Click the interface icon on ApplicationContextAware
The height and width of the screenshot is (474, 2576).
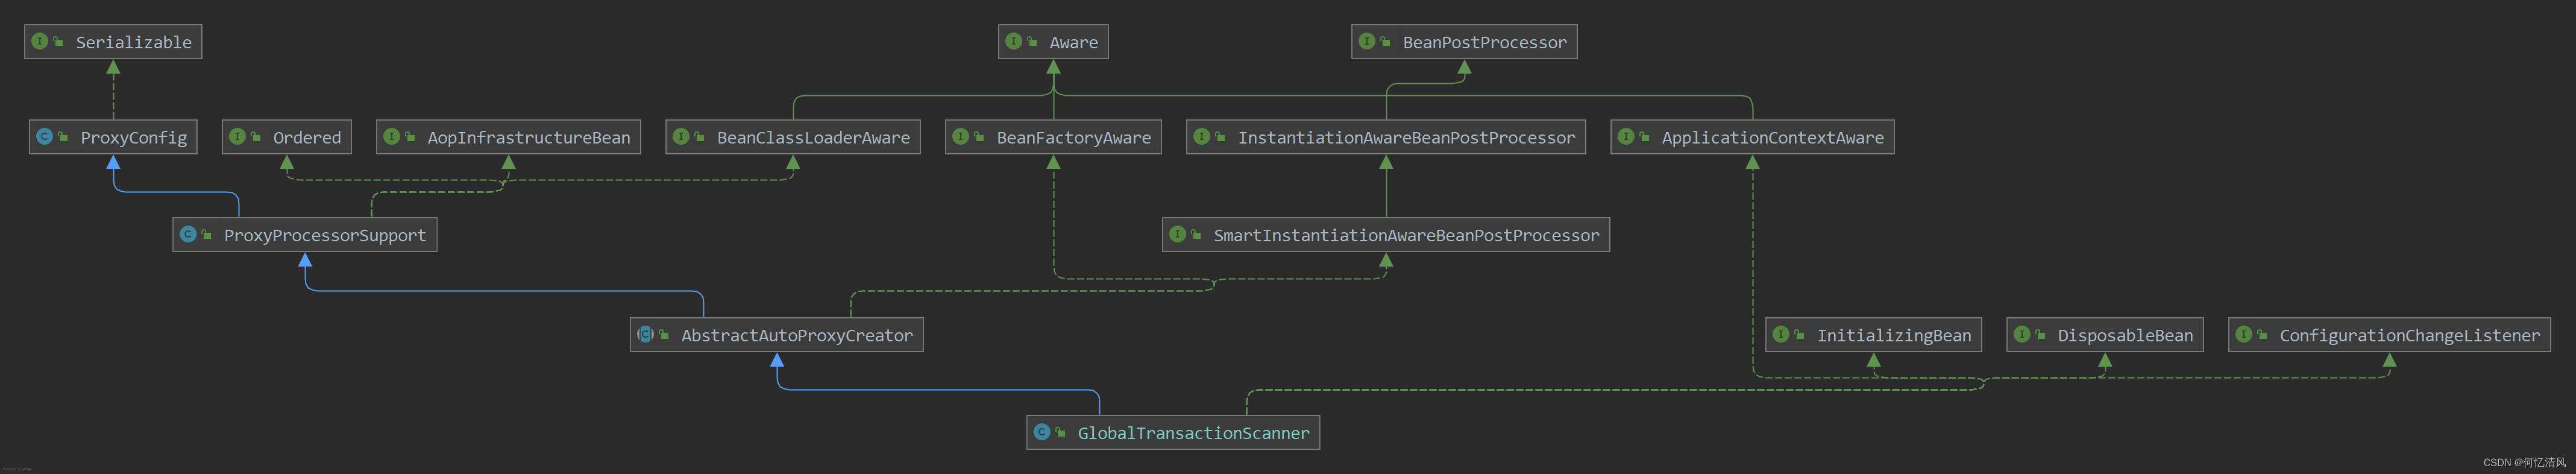1626,136
